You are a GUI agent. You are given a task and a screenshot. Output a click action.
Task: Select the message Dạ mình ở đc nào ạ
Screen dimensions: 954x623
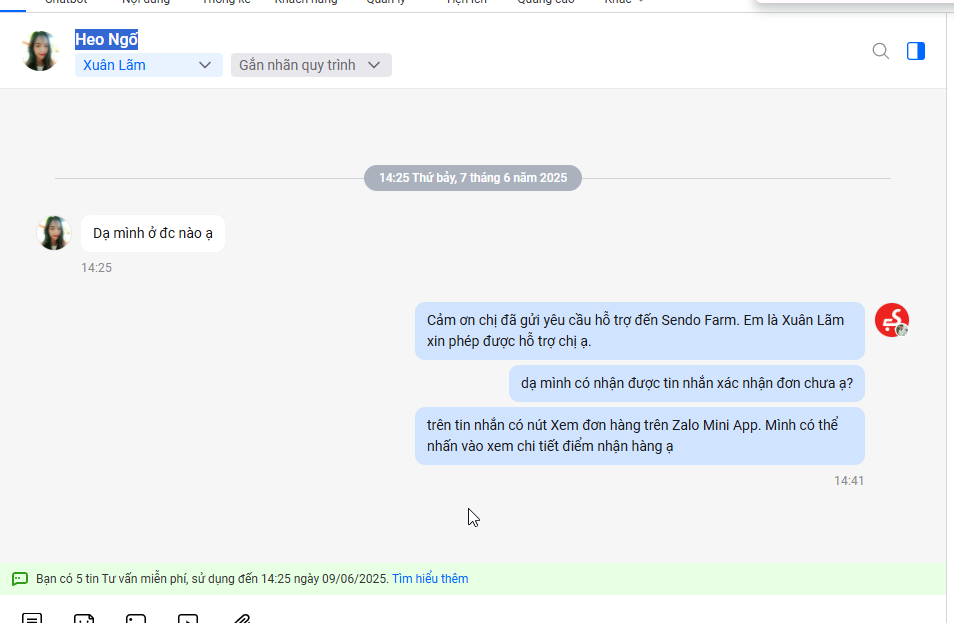point(153,233)
